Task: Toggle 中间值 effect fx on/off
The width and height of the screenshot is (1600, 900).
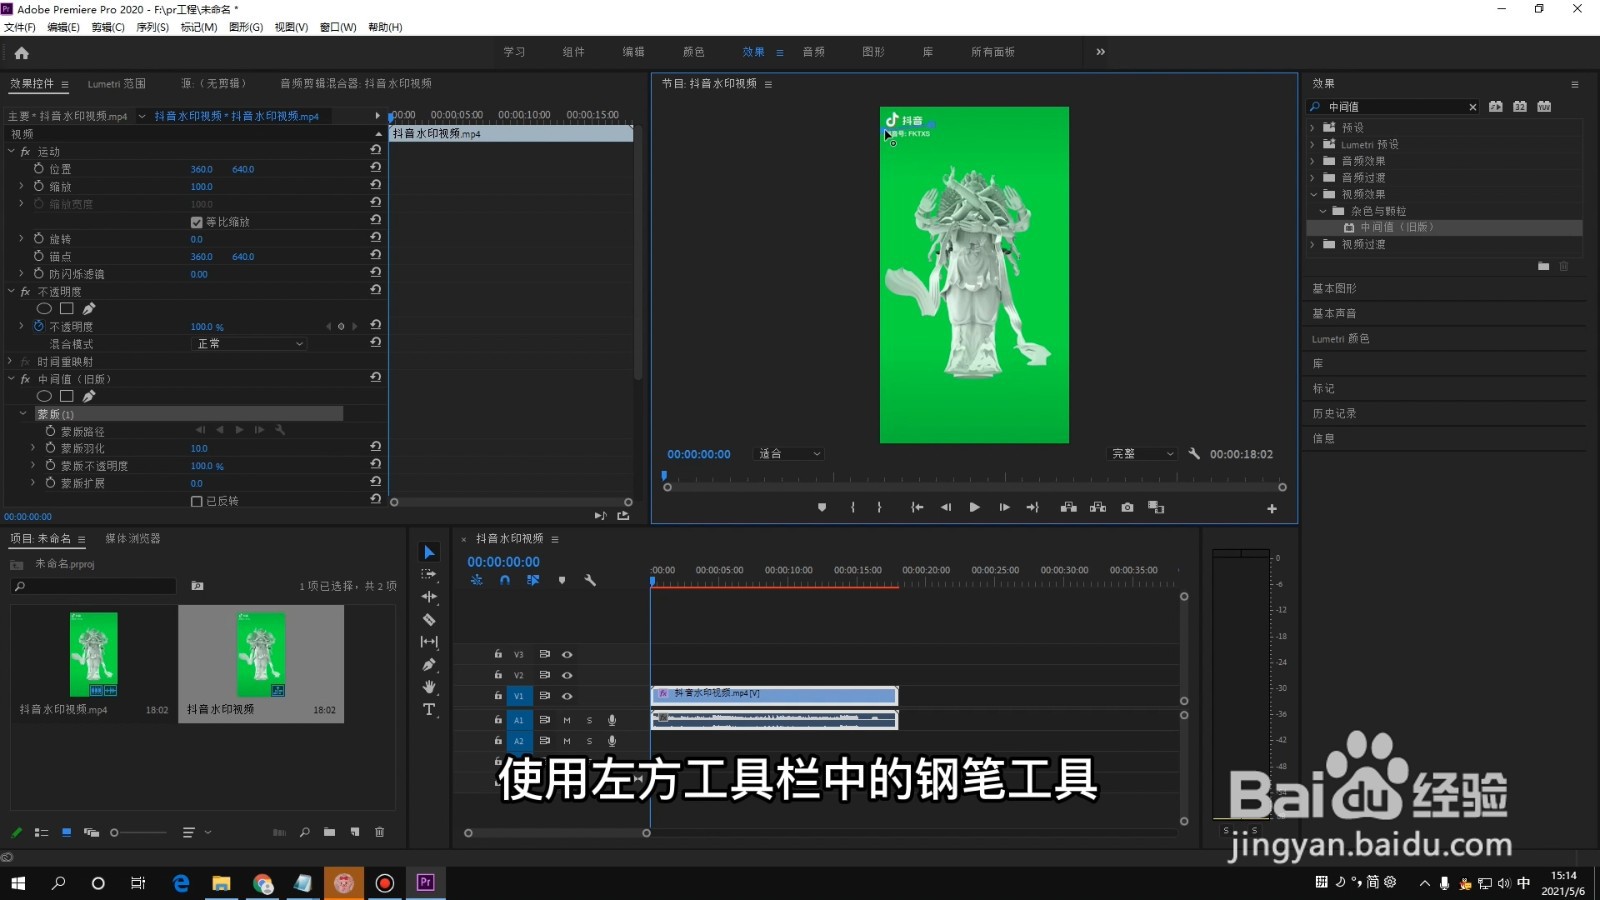Action: tap(25, 379)
